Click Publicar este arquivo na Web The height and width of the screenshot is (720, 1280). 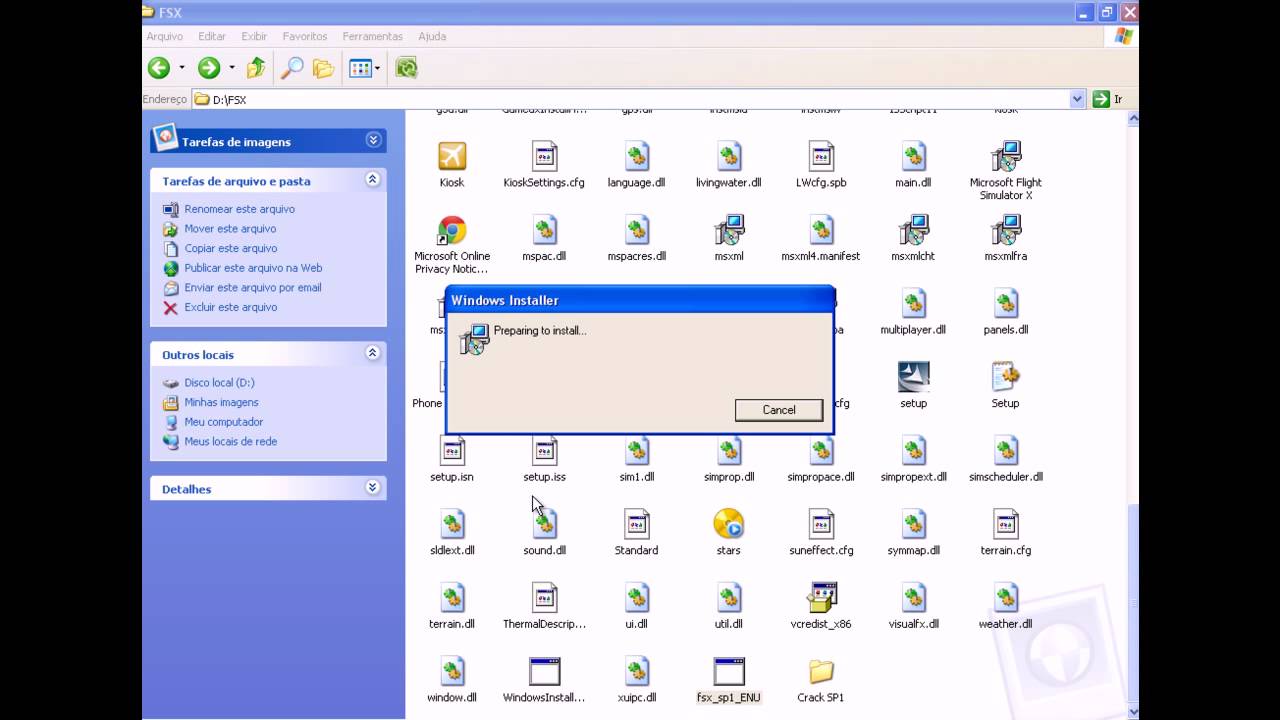click(253, 268)
